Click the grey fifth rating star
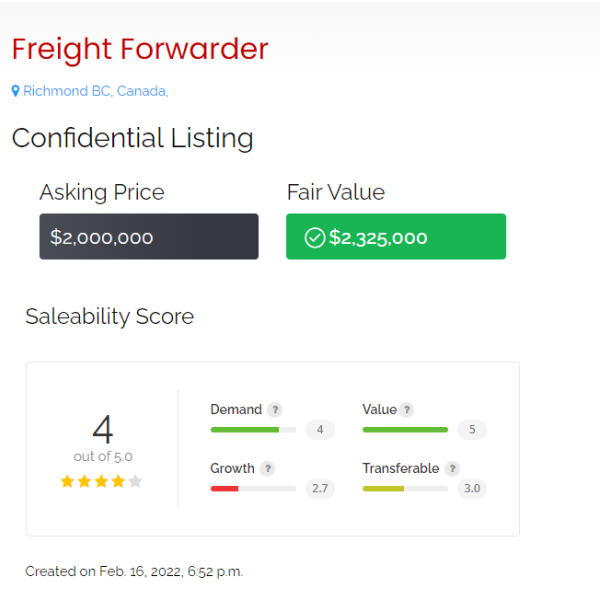Screen dimensions: 600x600 pyautogui.click(x=135, y=481)
